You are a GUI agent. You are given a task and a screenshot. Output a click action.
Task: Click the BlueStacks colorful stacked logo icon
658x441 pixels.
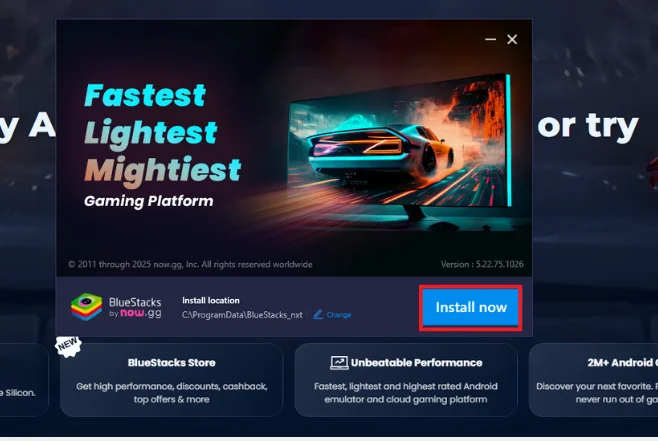pyautogui.click(x=86, y=307)
